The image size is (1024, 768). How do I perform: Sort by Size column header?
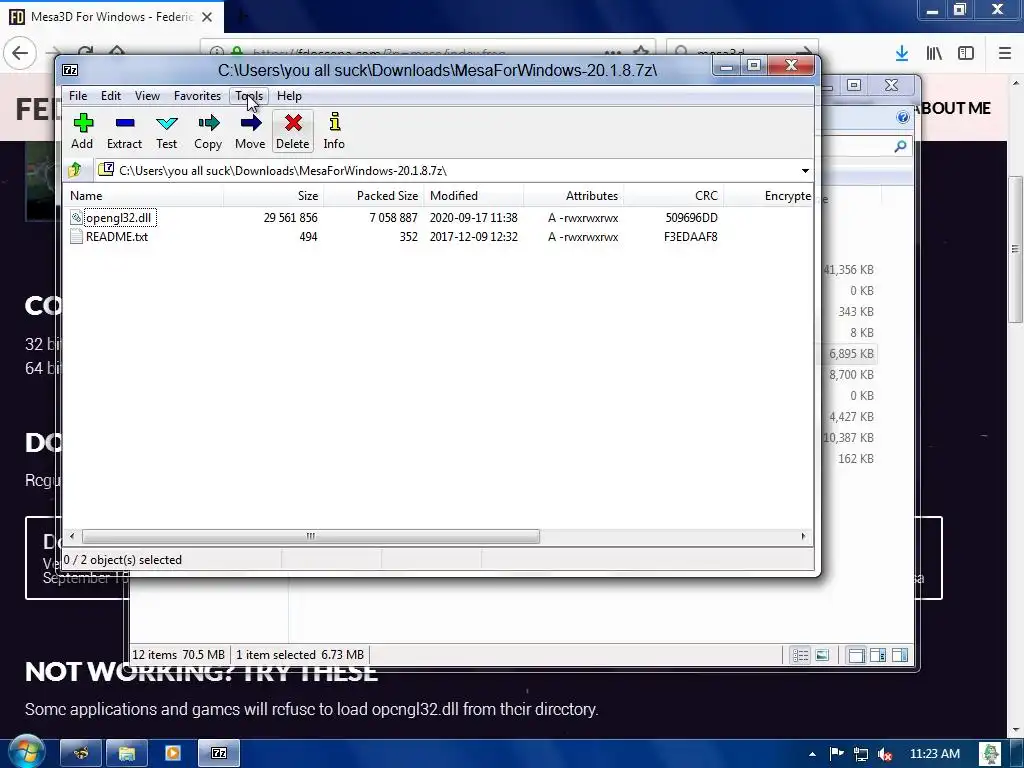pyautogui.click(x=274, y=196)
